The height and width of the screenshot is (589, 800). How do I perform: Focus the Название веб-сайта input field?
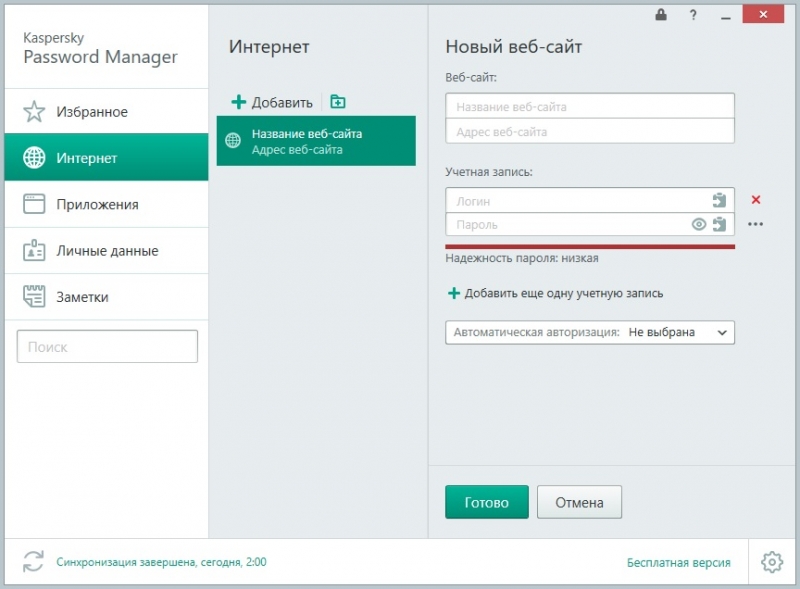coord(590,106)
